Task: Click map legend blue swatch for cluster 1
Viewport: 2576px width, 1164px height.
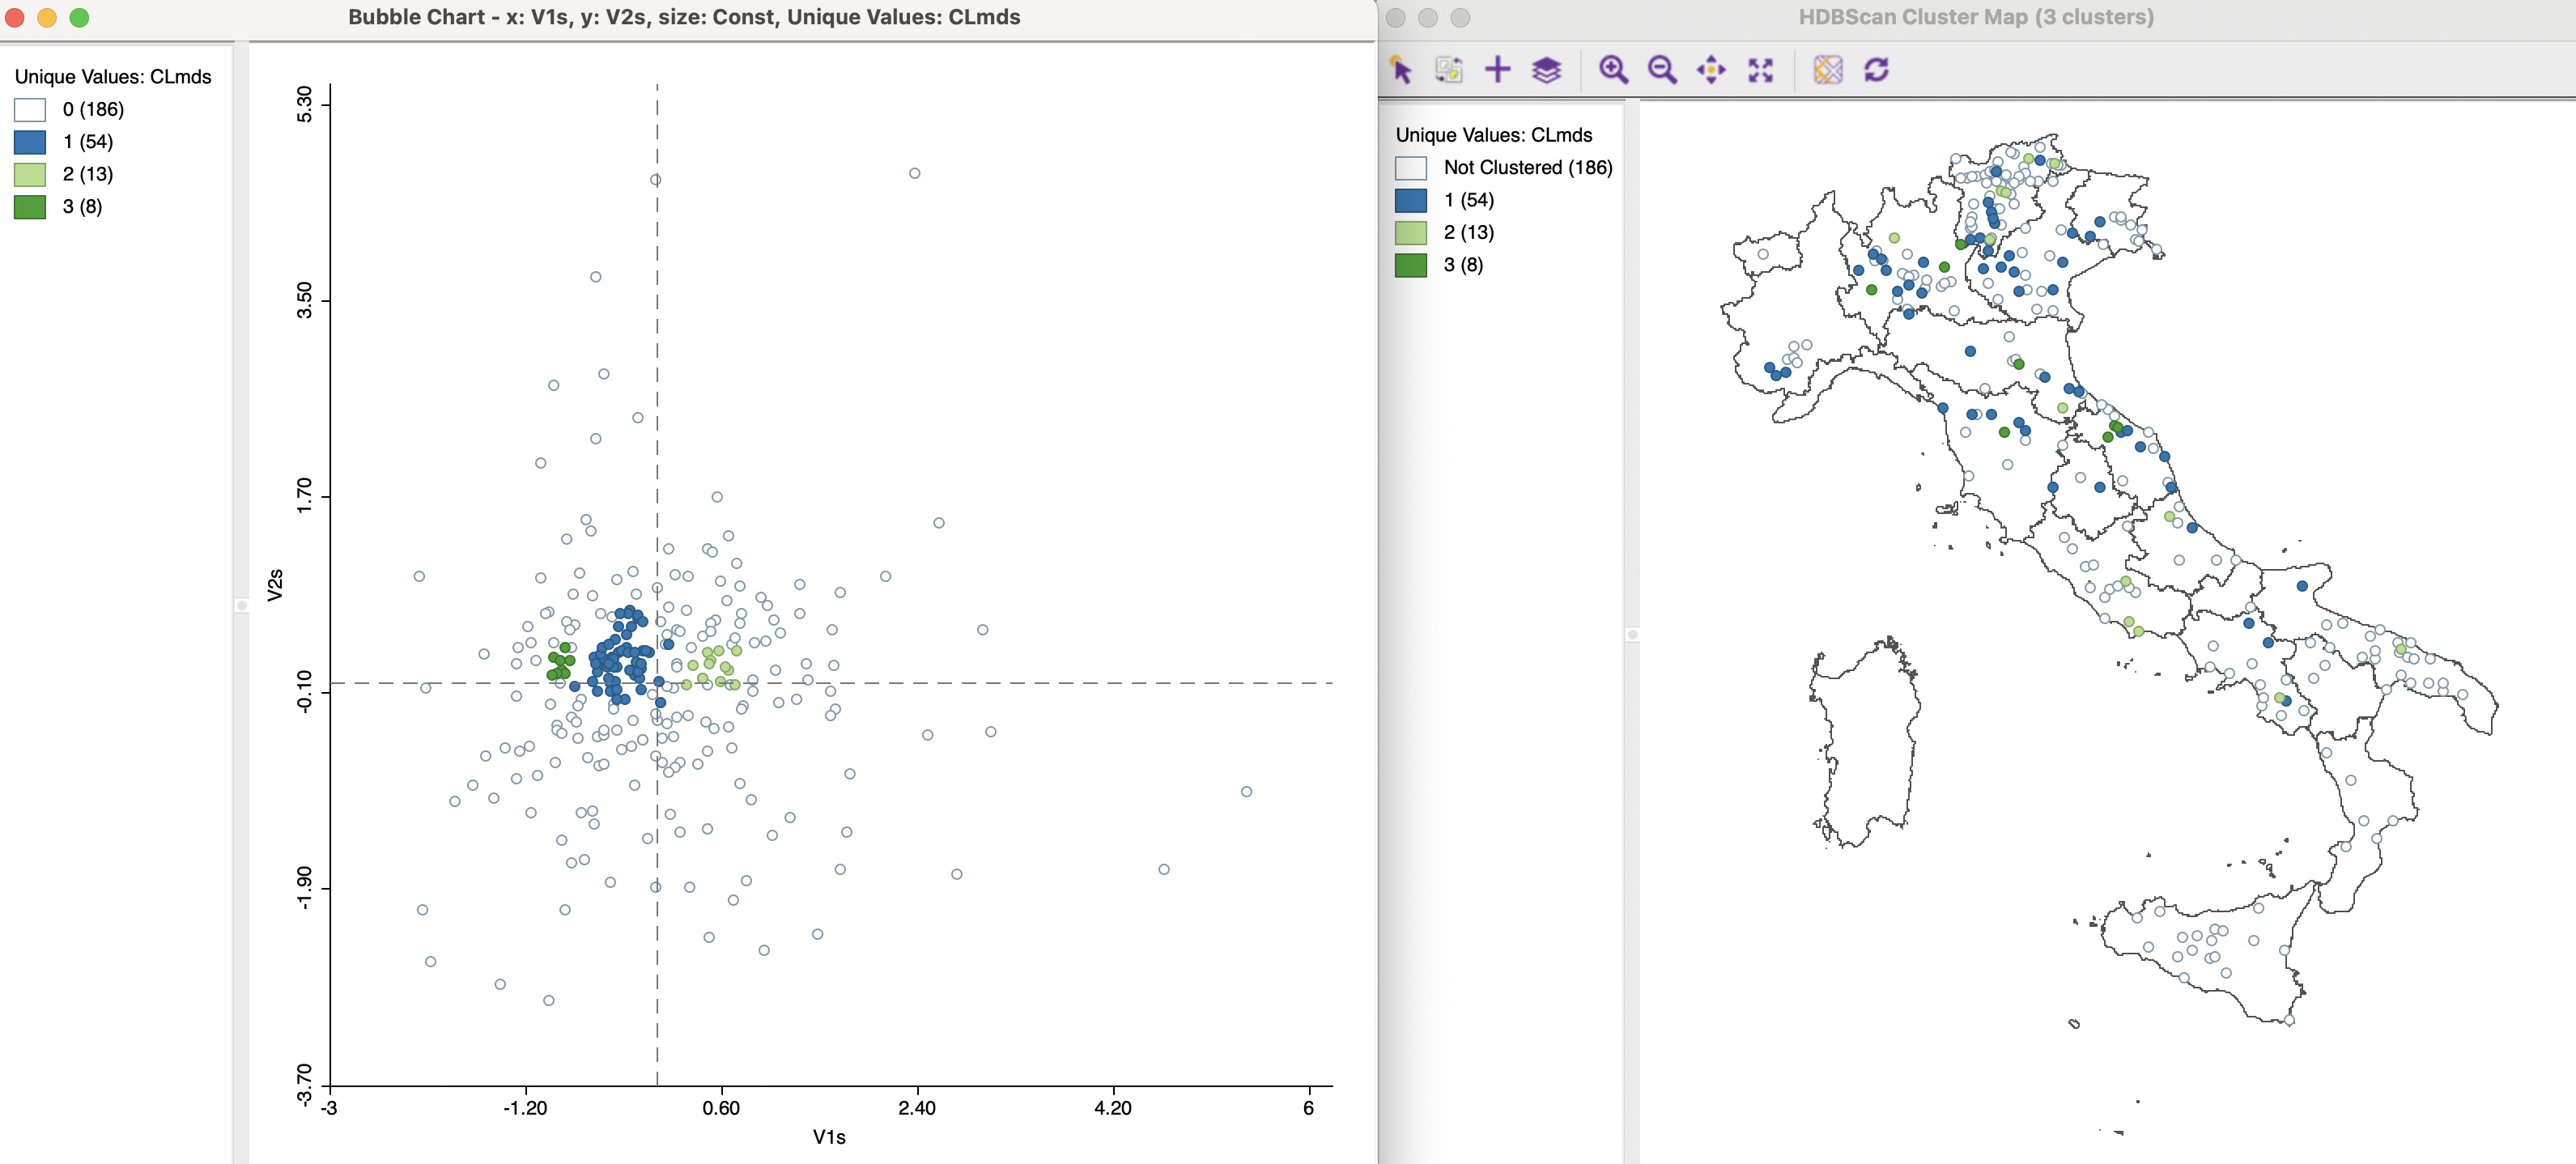Action: pos(1411,200)
